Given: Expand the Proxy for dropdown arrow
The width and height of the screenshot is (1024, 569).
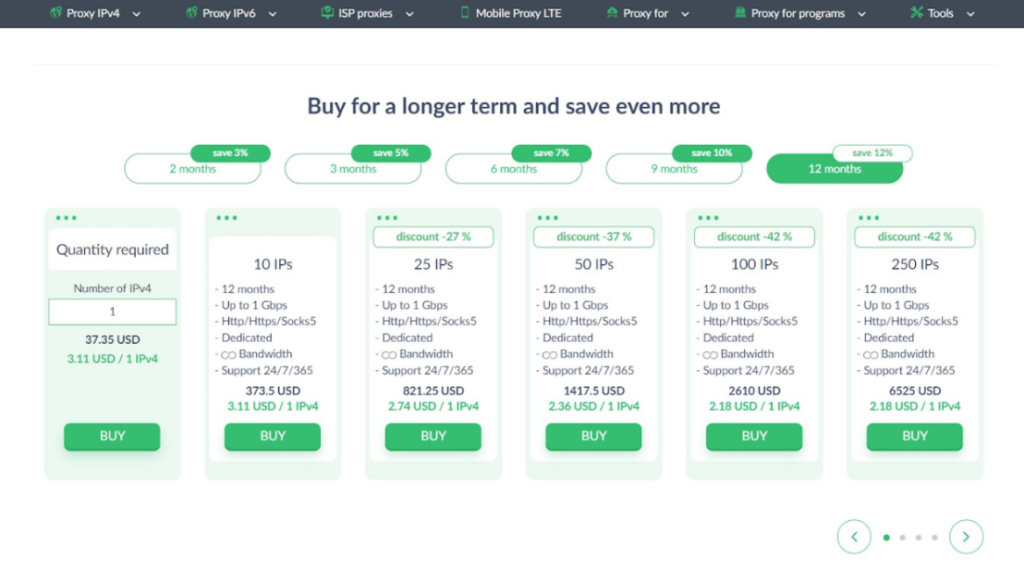Looking at the screenshot, I should pyautogui.click(x=686, y=14).
